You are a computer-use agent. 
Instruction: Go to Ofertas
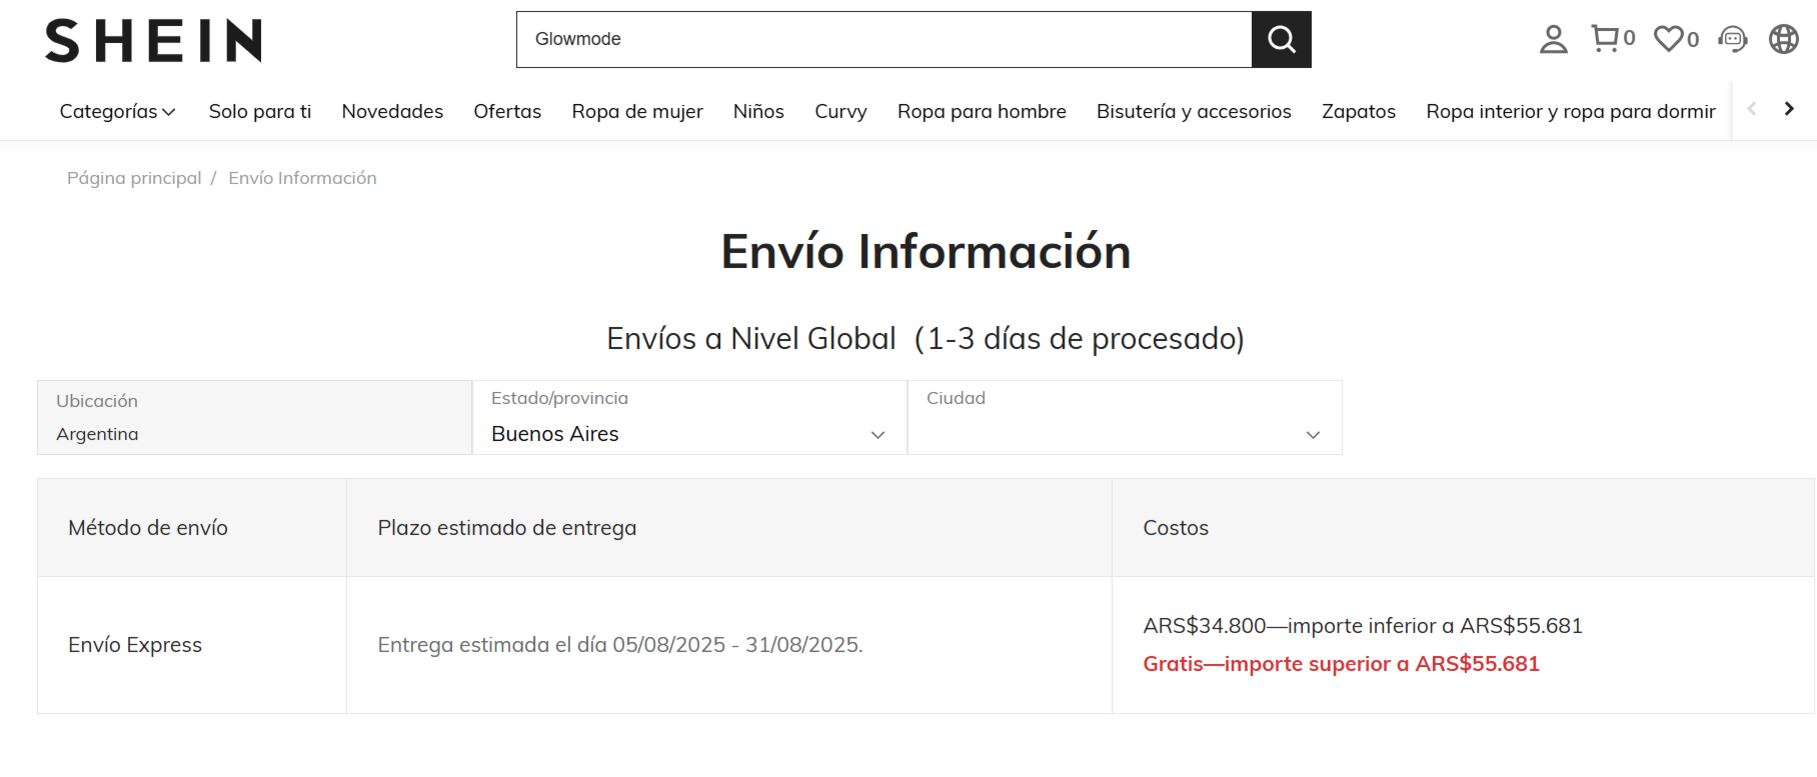(x=507, y=111)
